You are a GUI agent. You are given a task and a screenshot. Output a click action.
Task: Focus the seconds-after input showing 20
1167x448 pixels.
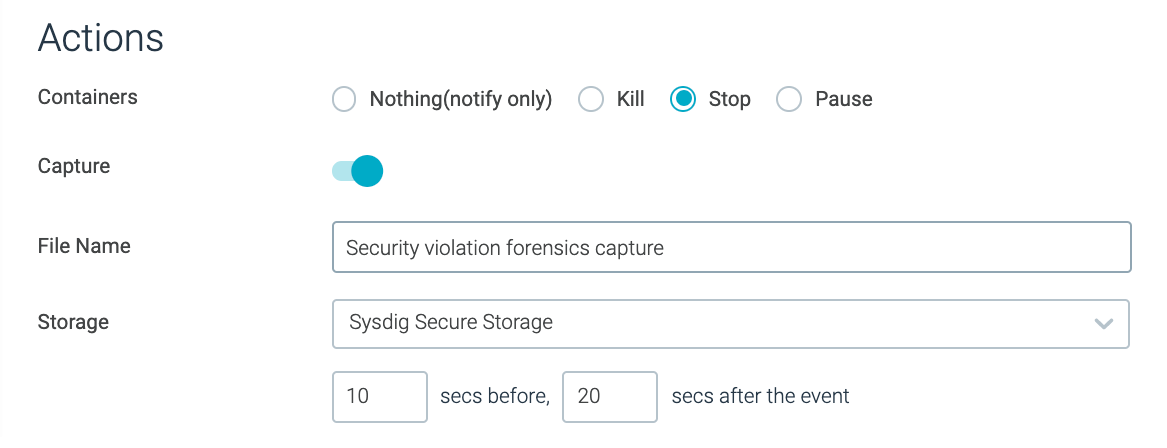pos(610,396)
